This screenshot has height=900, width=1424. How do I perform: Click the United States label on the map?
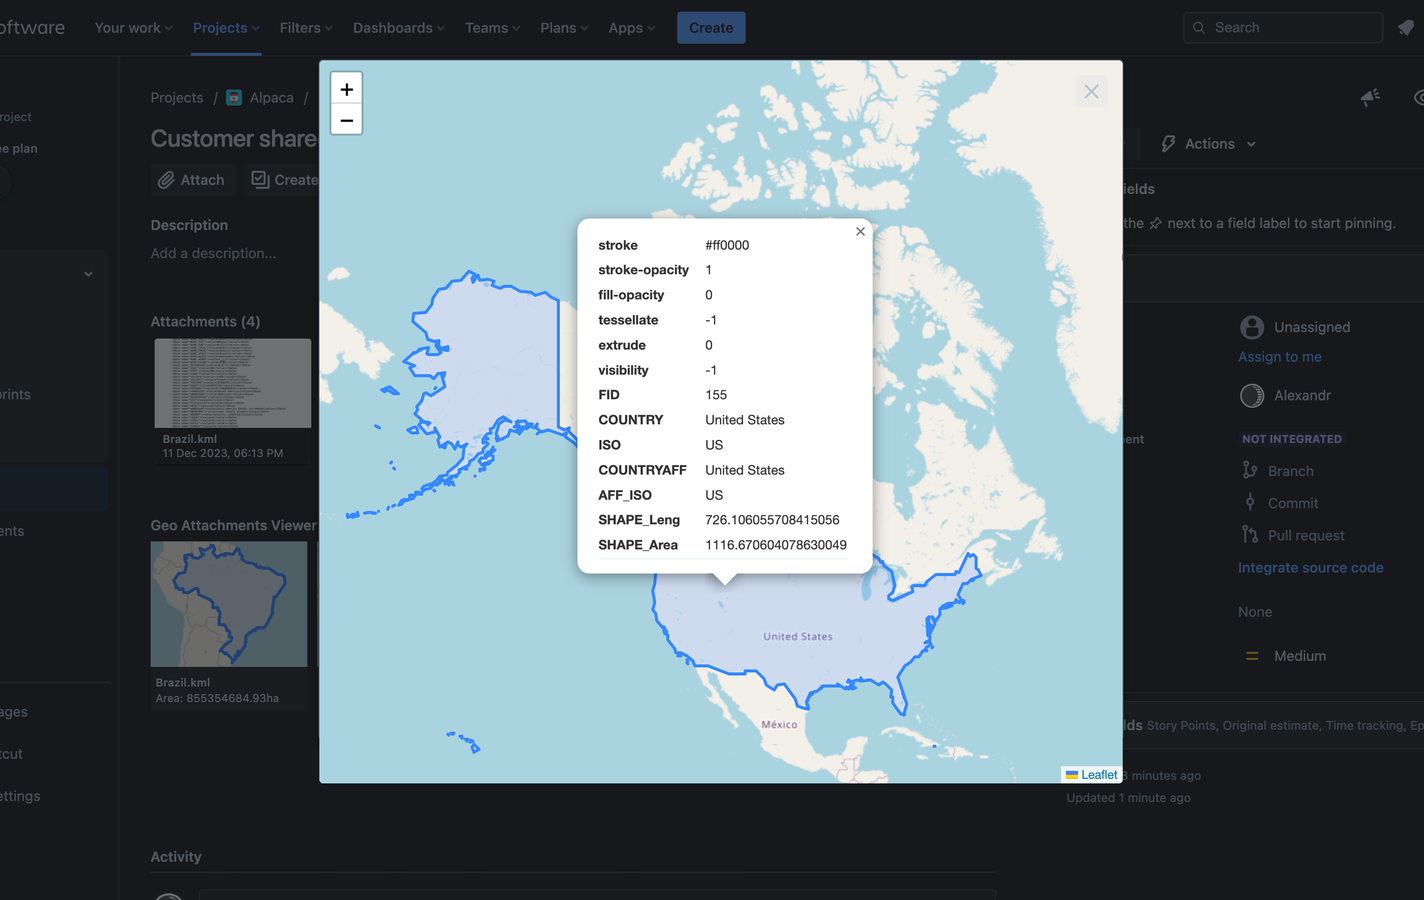tap(798, 637)
